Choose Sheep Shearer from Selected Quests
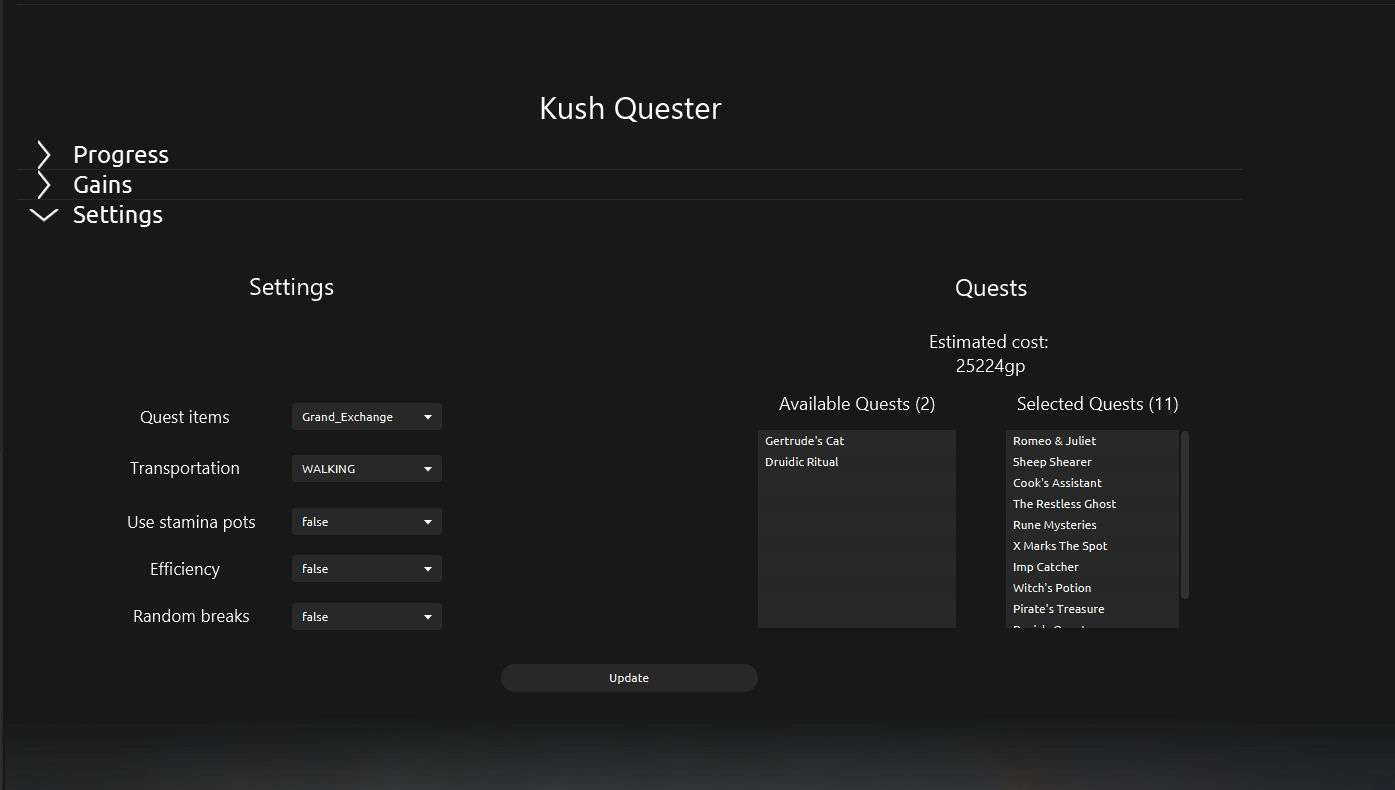 tap(1052, 462)
